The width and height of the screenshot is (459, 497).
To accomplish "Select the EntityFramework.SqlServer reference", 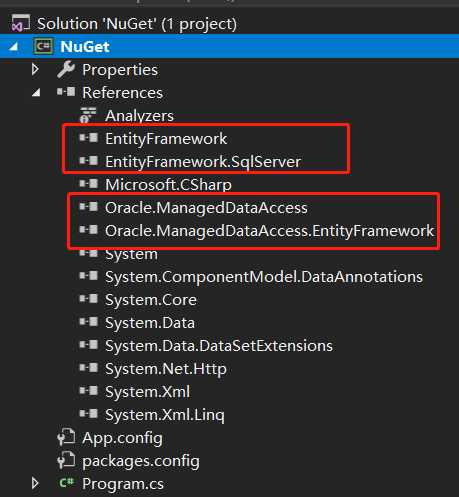I will coord(203,162).
